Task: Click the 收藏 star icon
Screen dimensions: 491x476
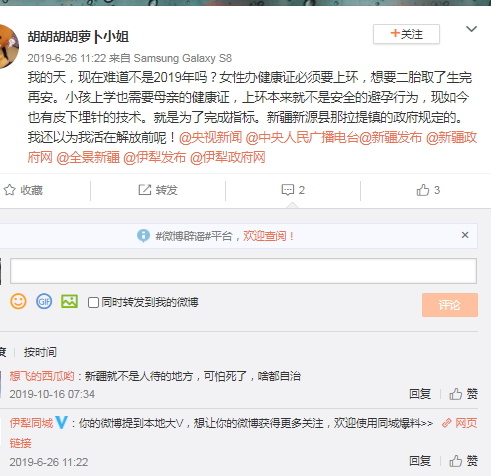Action: 9,190
